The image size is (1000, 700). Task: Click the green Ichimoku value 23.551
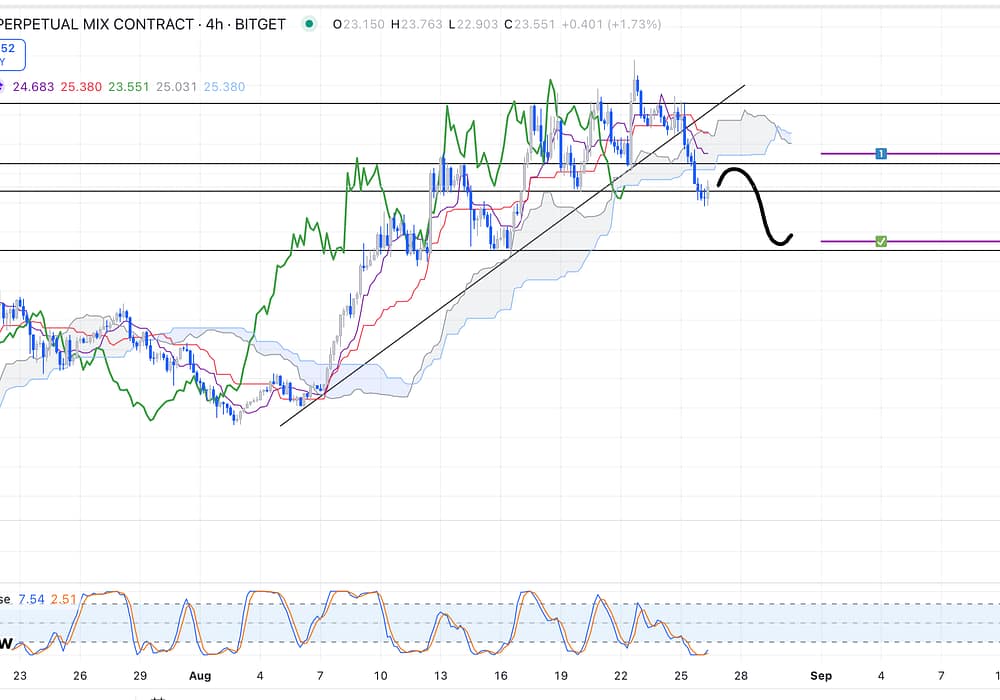[x=129, y=87]
